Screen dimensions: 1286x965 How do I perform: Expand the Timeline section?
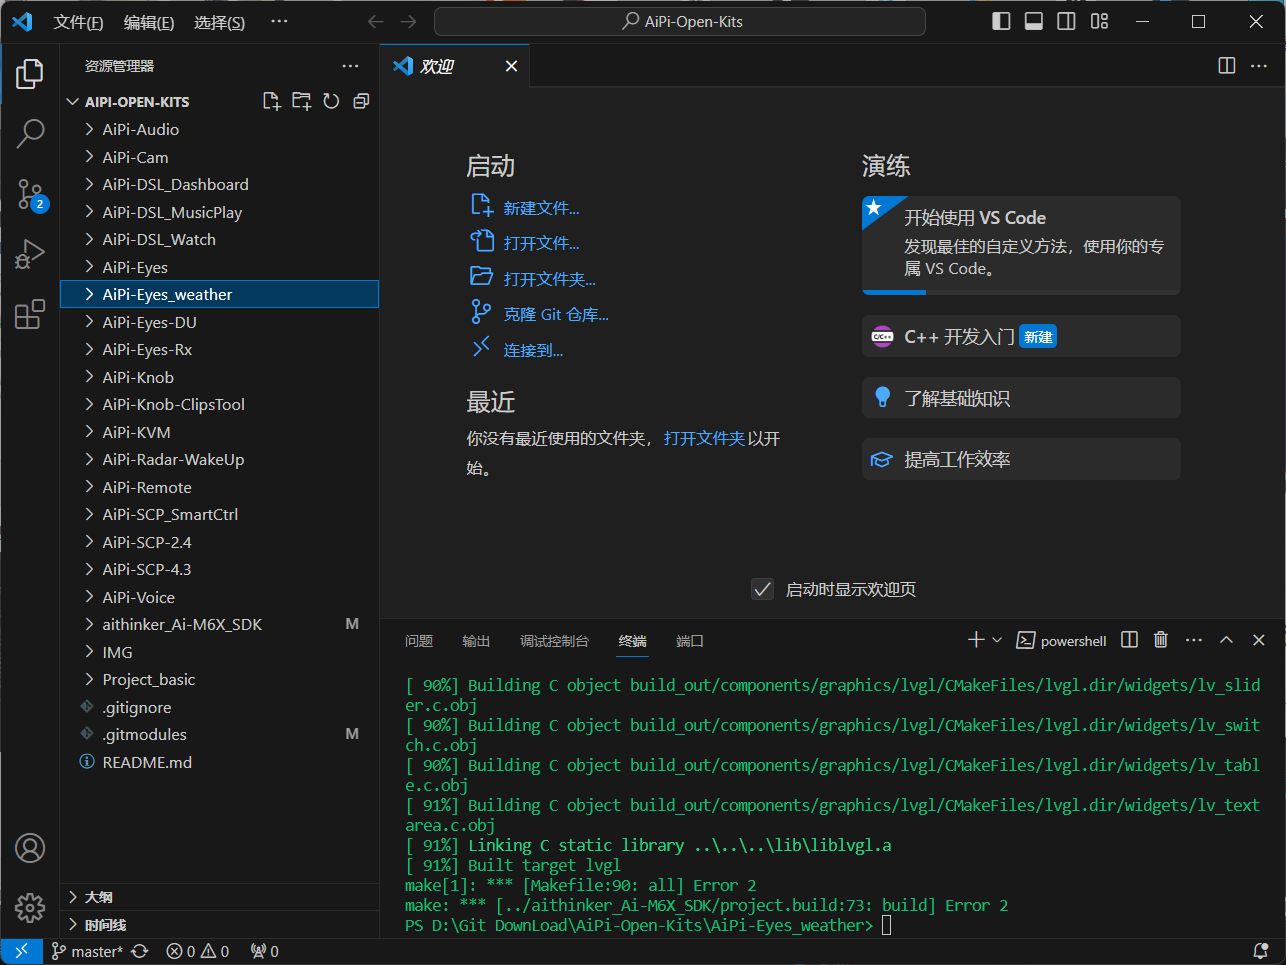pos(220,925)
